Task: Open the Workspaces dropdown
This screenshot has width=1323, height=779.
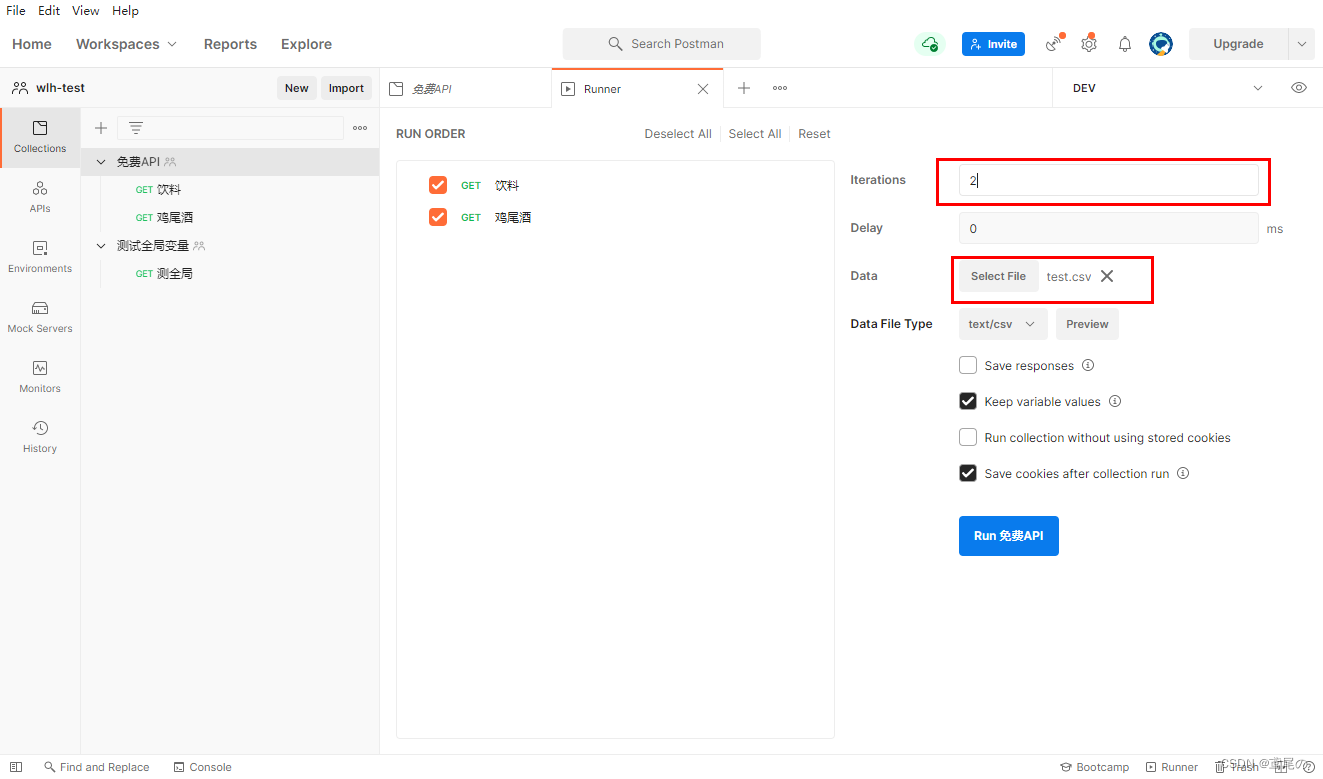Action: (x=126, y=44)
